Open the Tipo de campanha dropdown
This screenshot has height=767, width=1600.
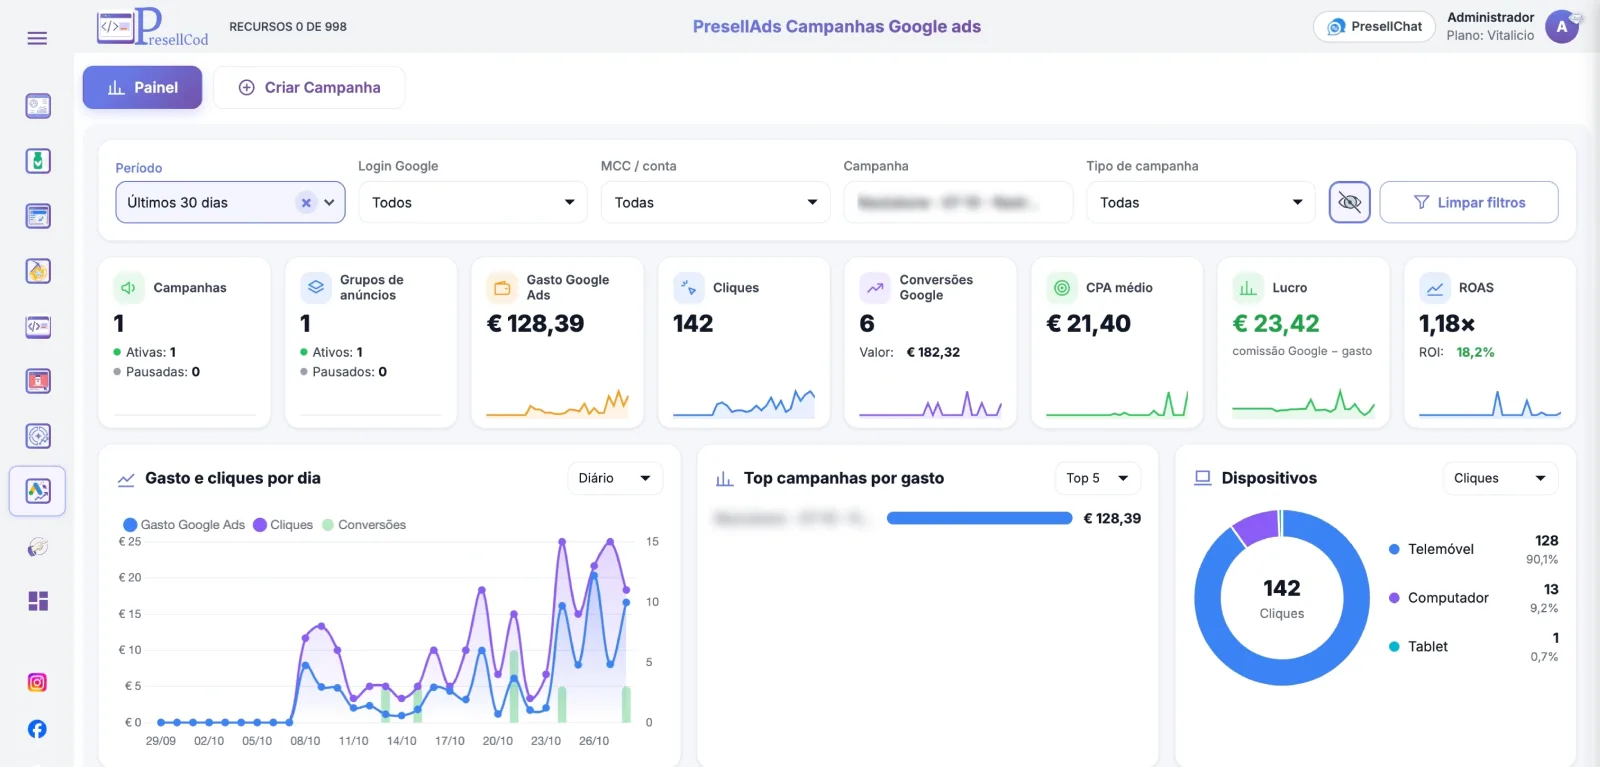click(x=1201, y=203)
